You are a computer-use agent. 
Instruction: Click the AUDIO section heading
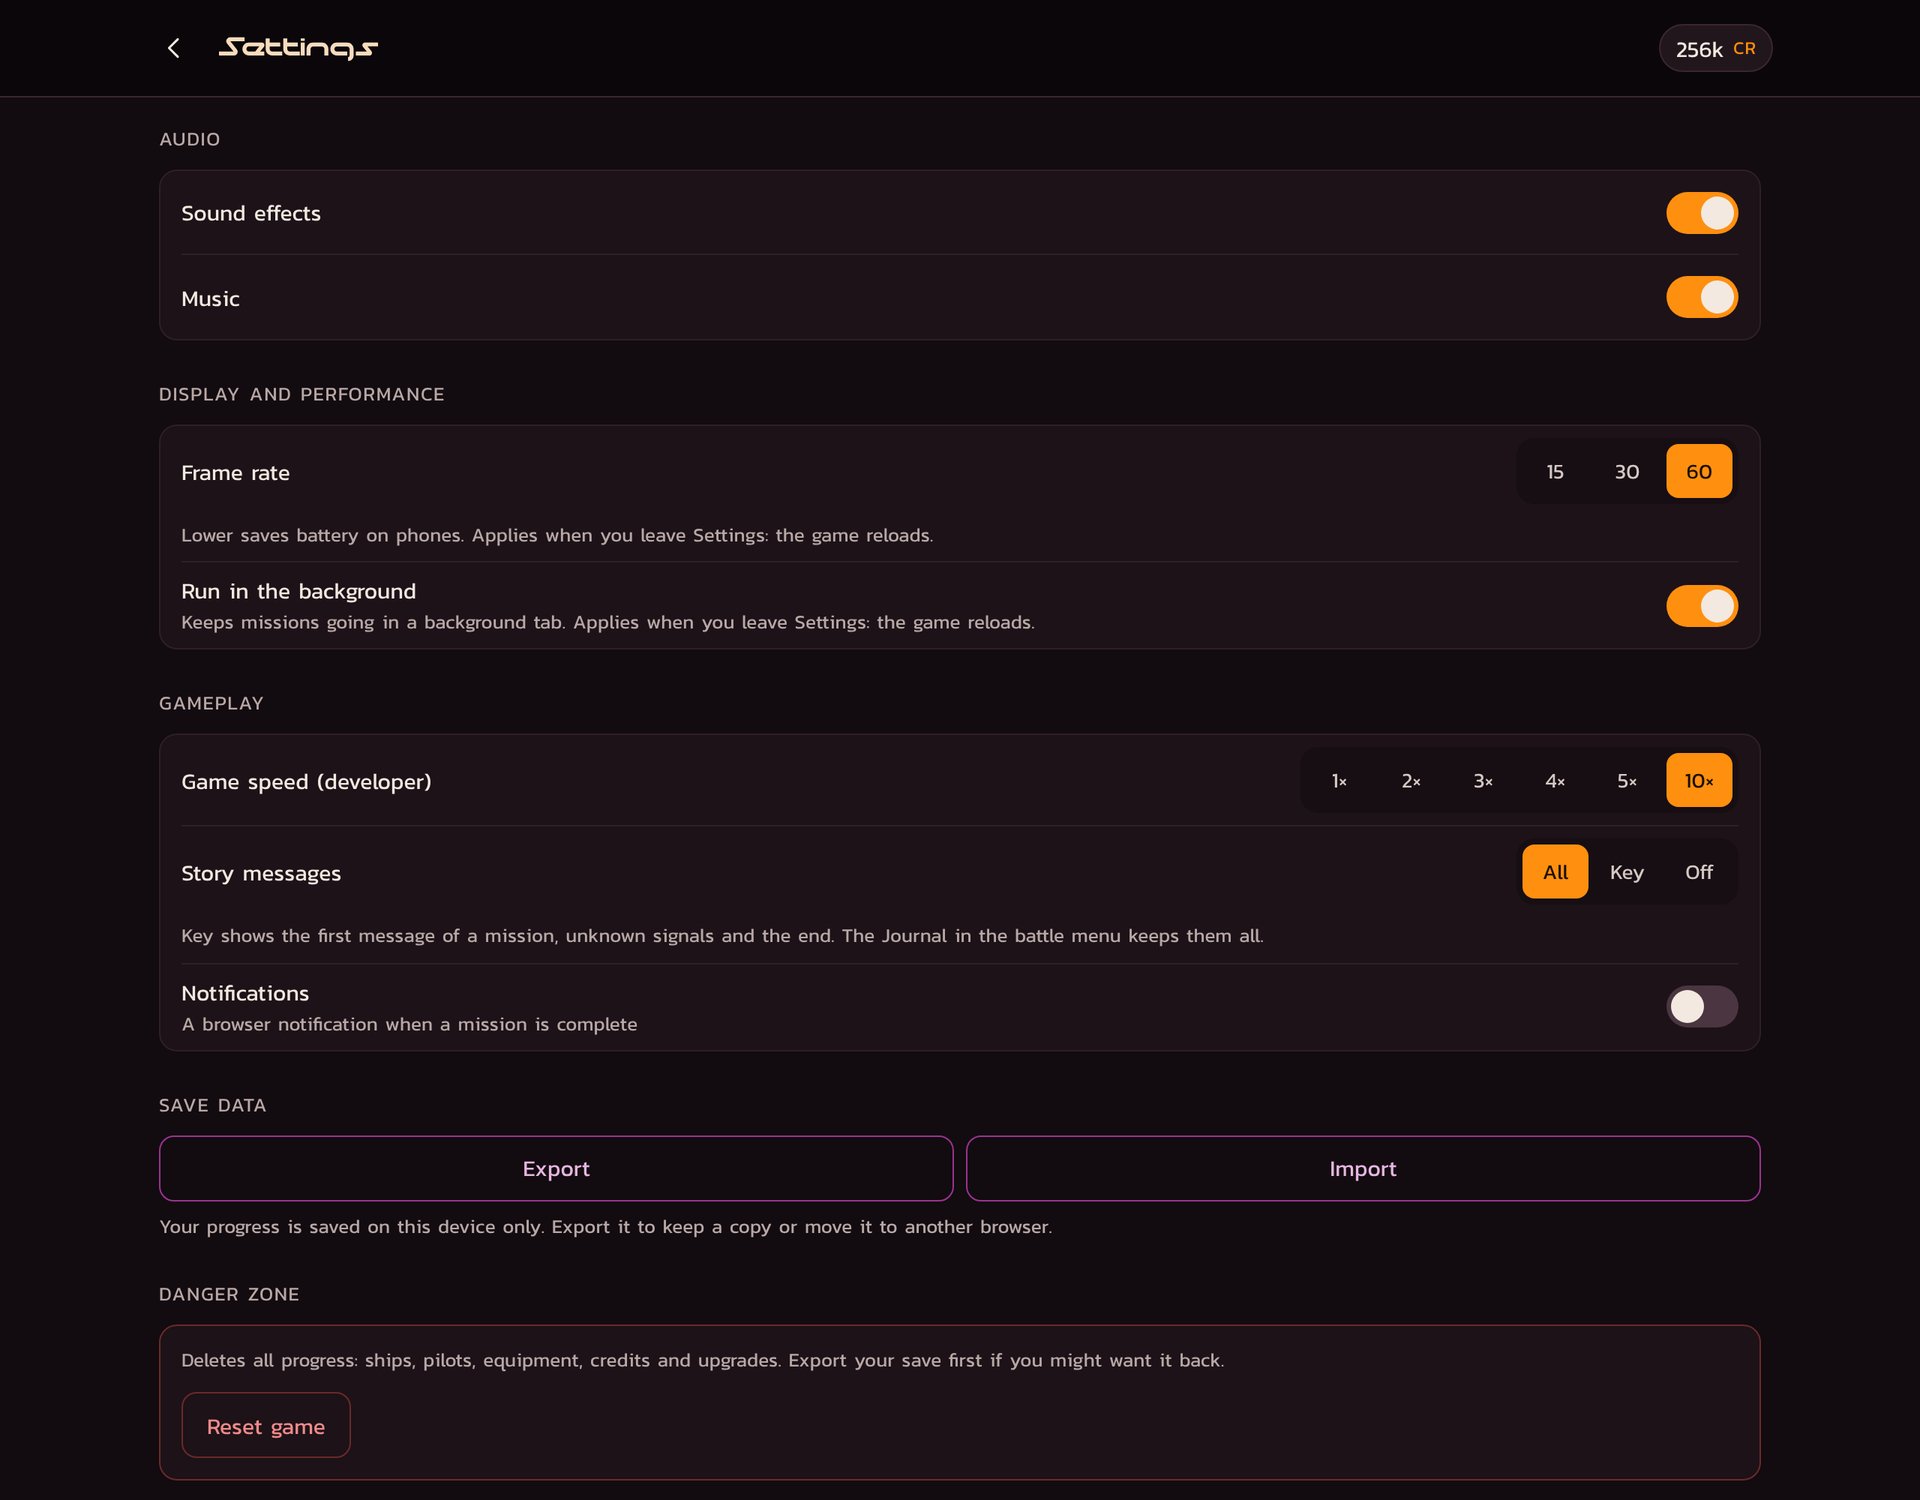190,139
